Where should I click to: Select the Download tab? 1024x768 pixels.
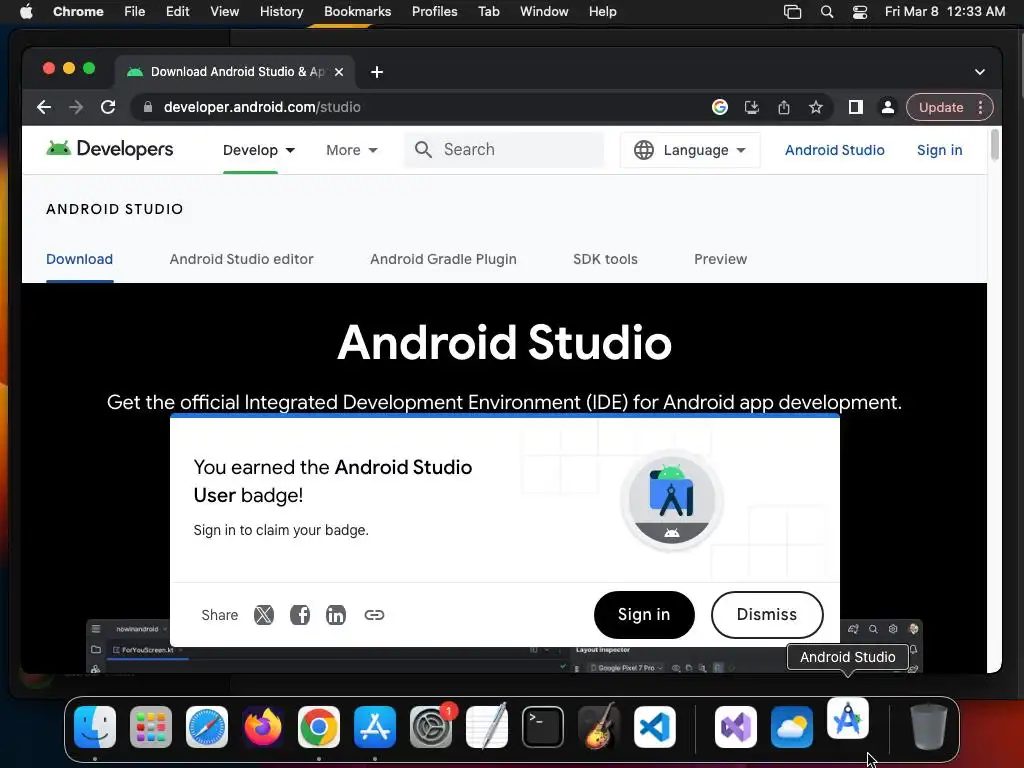pos(80,259)
